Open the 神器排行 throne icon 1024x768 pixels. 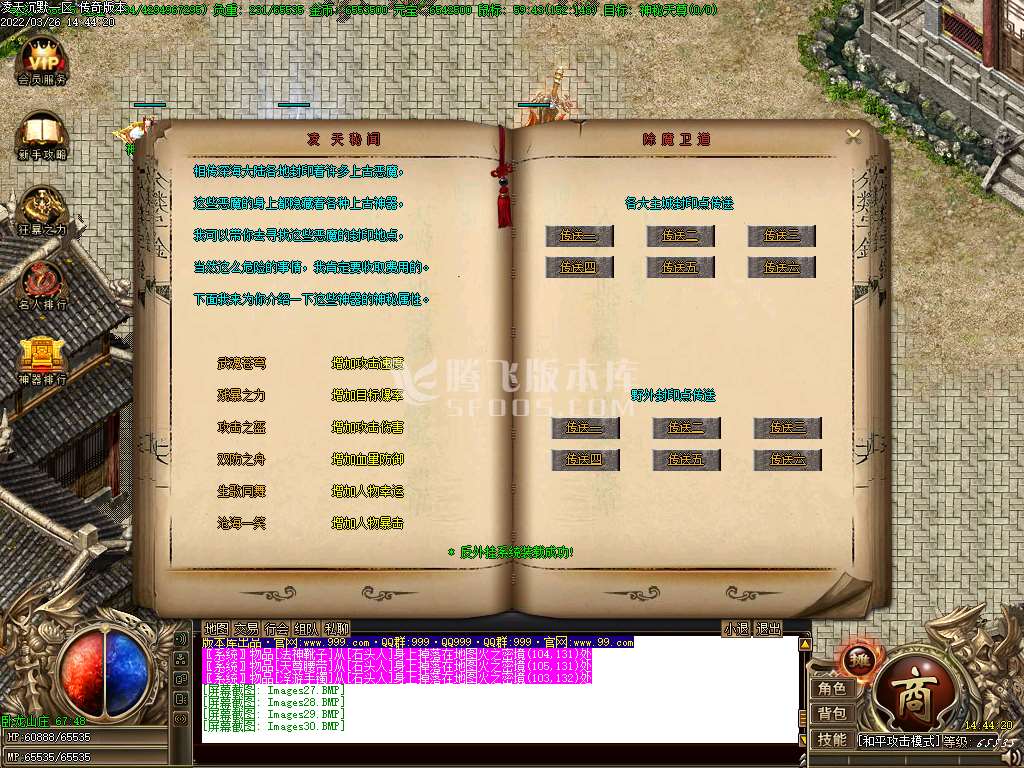pos(42,361)
